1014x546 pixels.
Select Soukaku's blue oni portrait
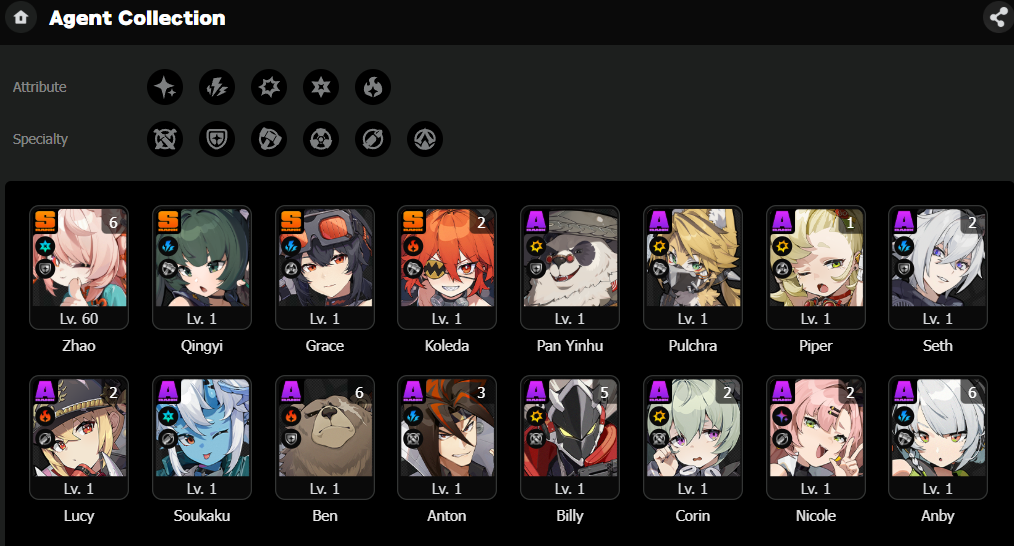202,428
